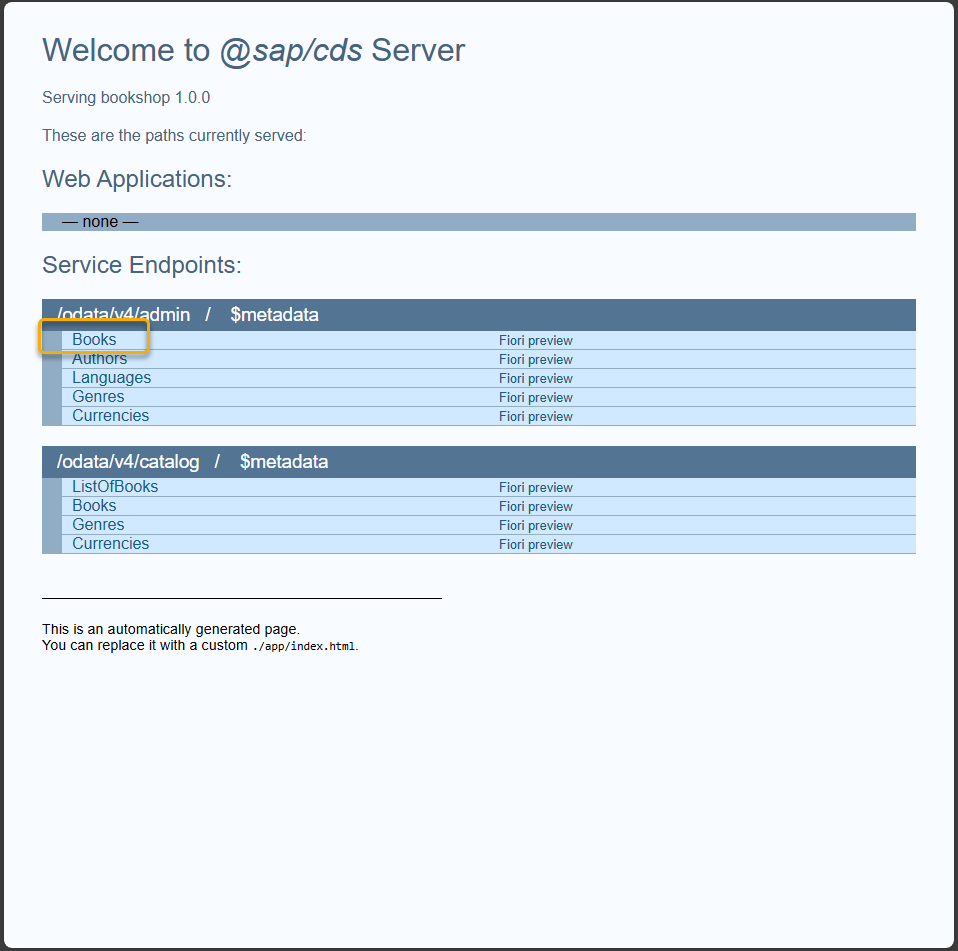Click the './app/index.html' path text
958x951 pixels.
point(304,646)
